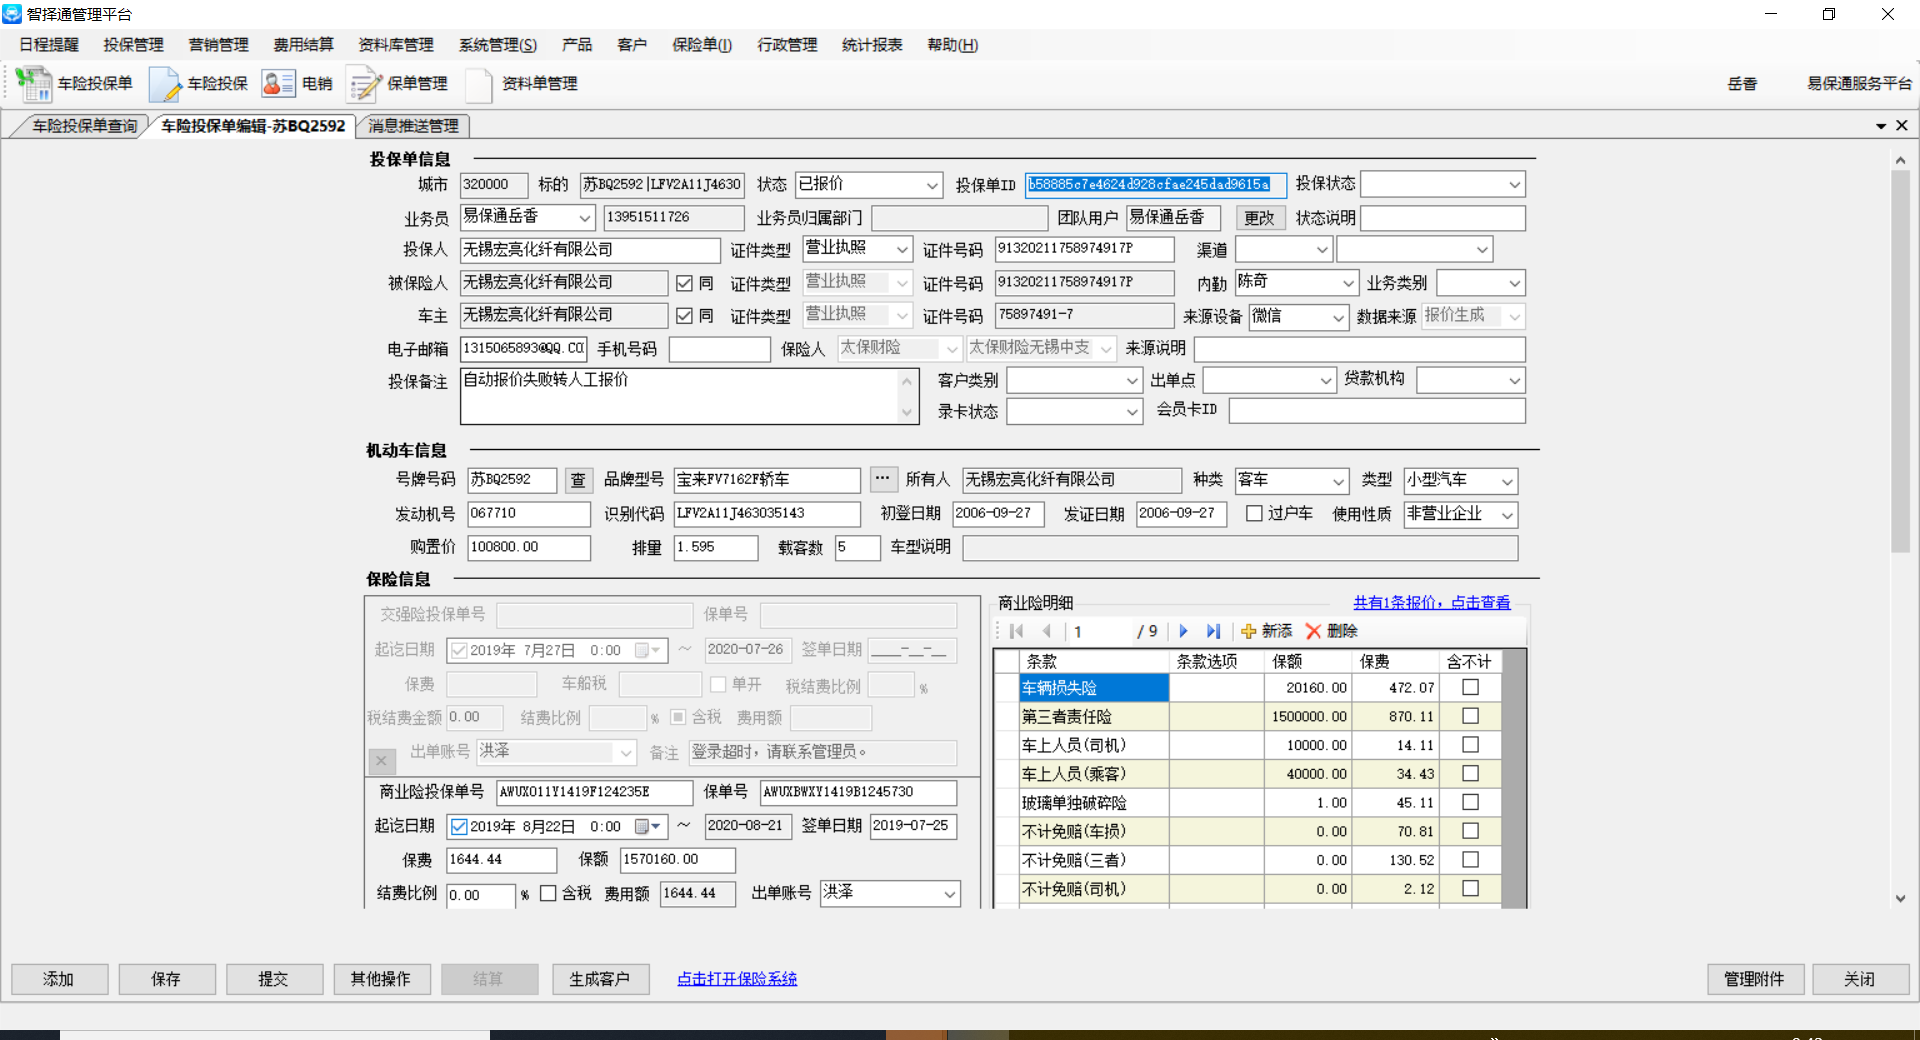Viewport: 1920px width, 1040px height.
Task: Toggle the 过户车 checkbox
Action: (1254, 513)
